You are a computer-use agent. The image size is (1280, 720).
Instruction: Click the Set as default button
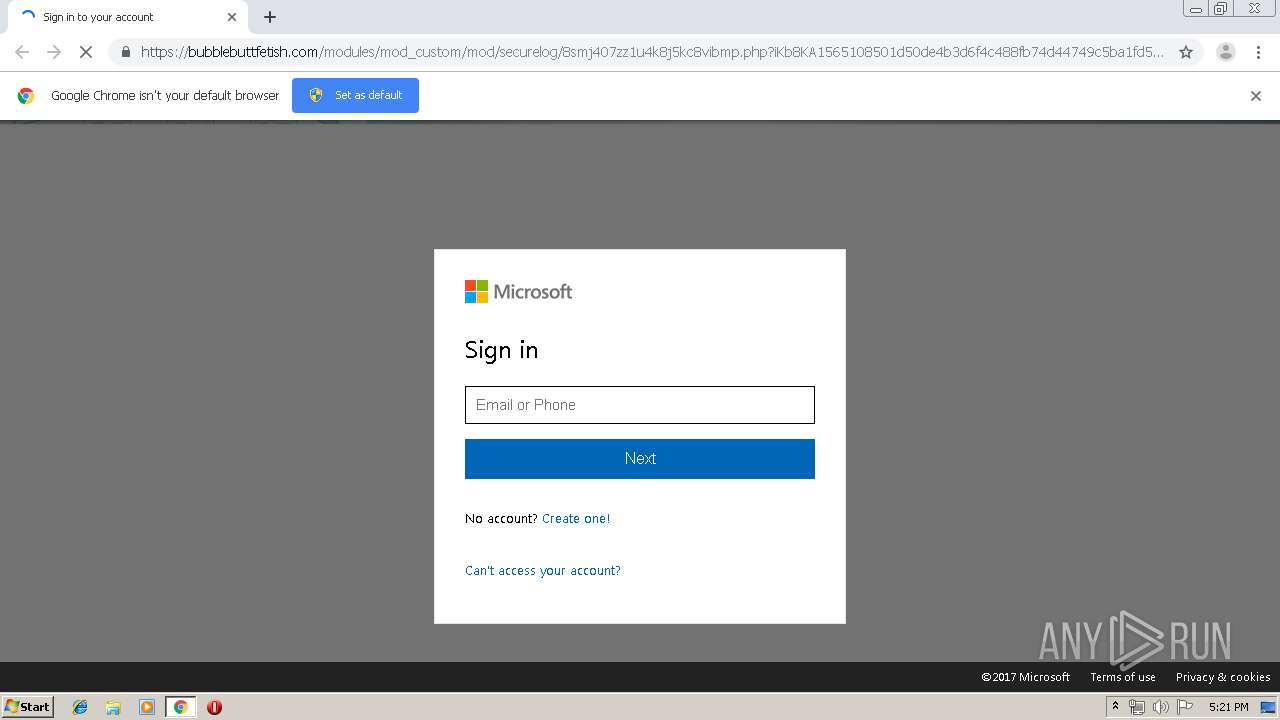coord(355,95)
